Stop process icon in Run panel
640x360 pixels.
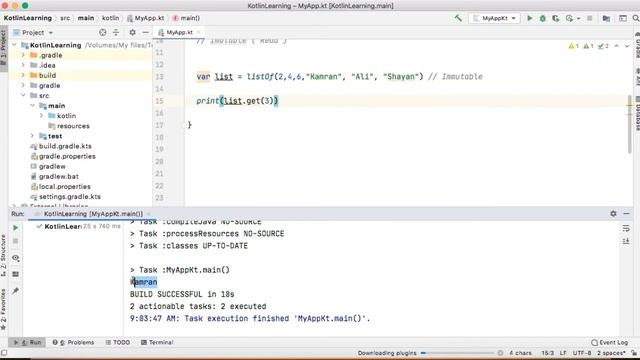(x=16, y=241)
